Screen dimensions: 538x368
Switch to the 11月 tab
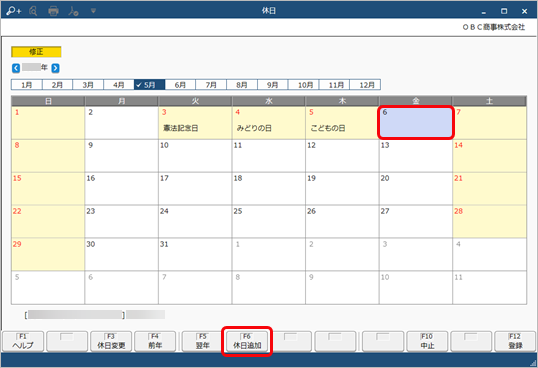pyautogui.click(x=334, y=85)
